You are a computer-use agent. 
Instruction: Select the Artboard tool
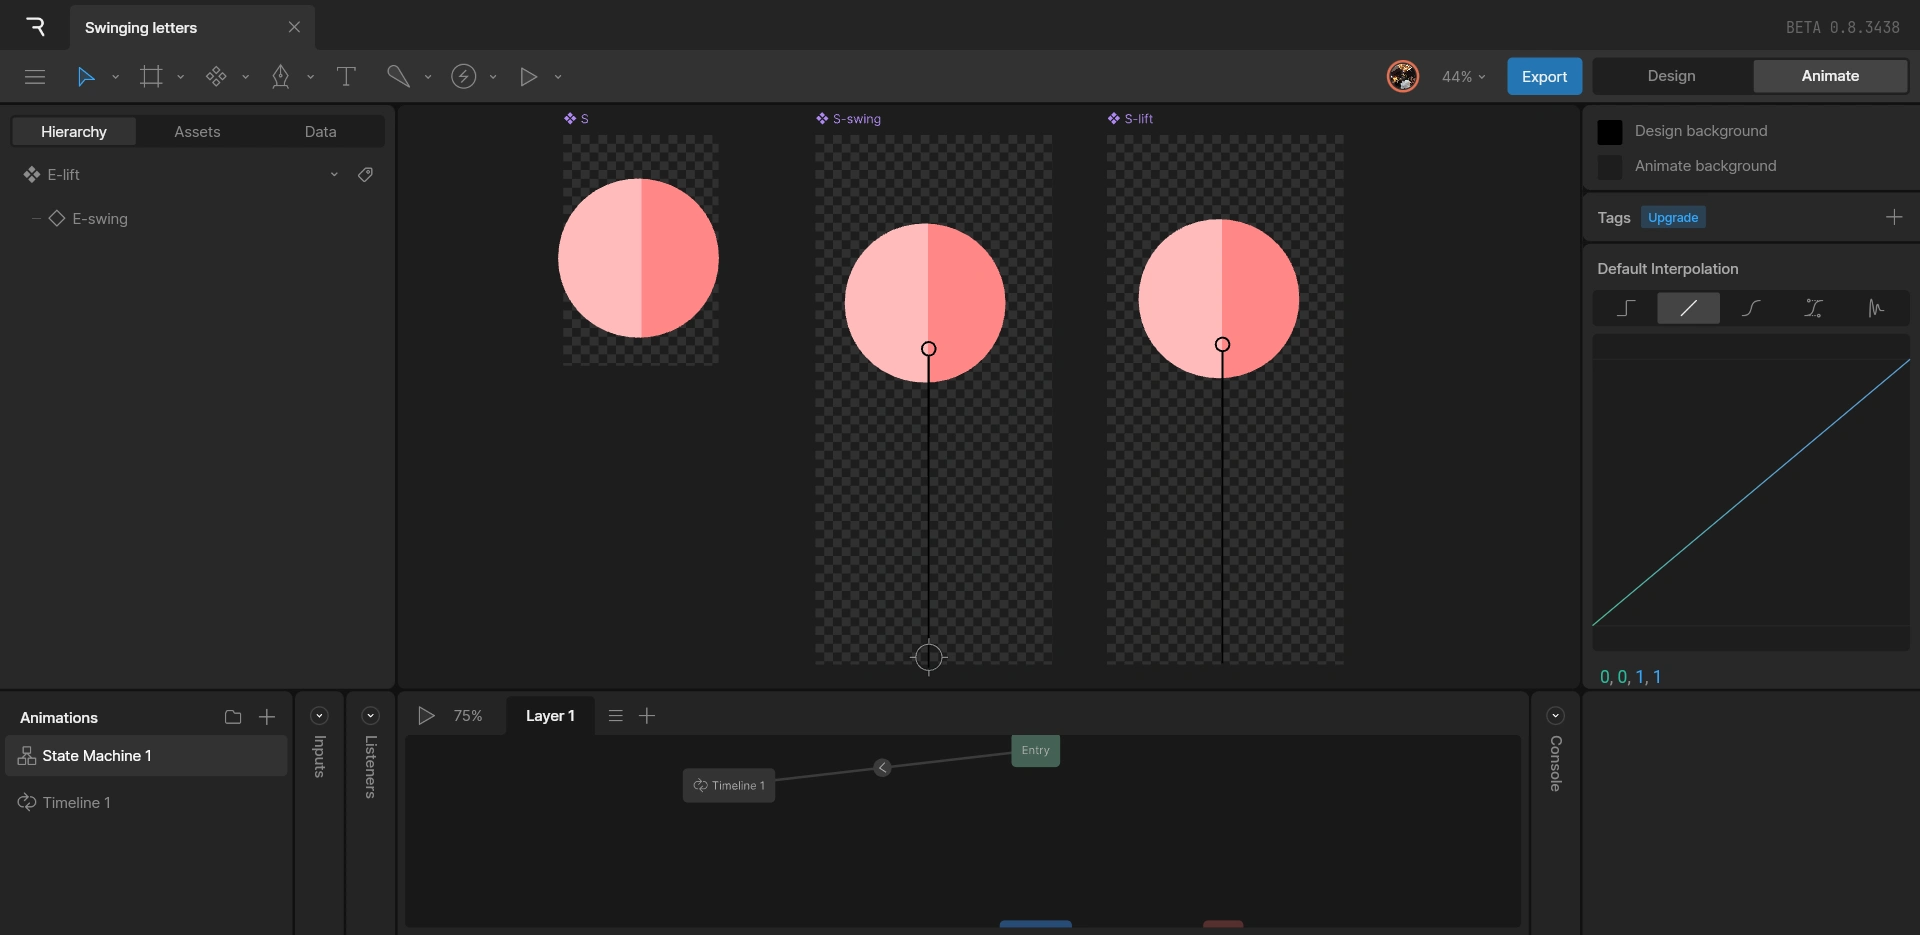click(151, 77)
